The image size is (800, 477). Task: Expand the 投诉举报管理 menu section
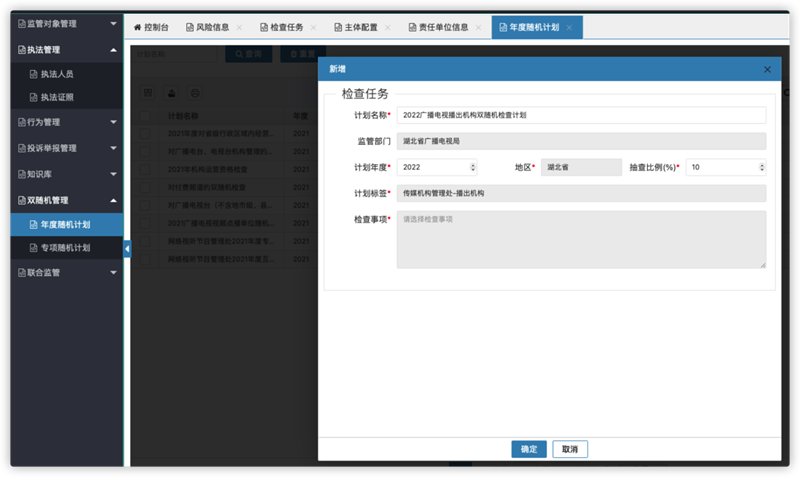click(113, 148)
